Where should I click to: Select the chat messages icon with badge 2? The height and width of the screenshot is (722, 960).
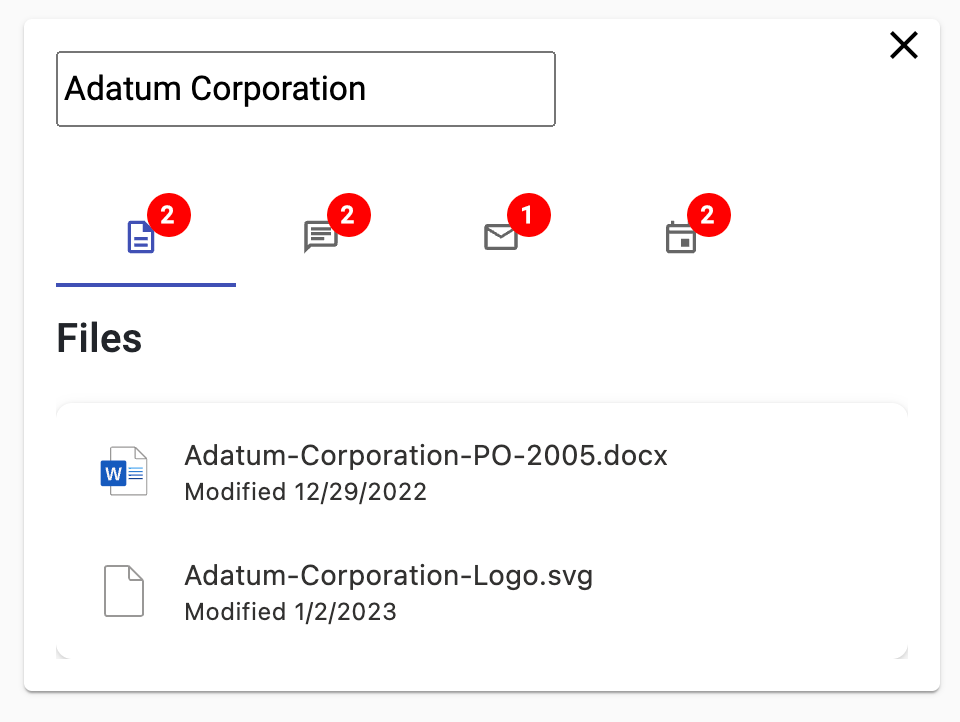pyautogui.click(x=320, y=237)
